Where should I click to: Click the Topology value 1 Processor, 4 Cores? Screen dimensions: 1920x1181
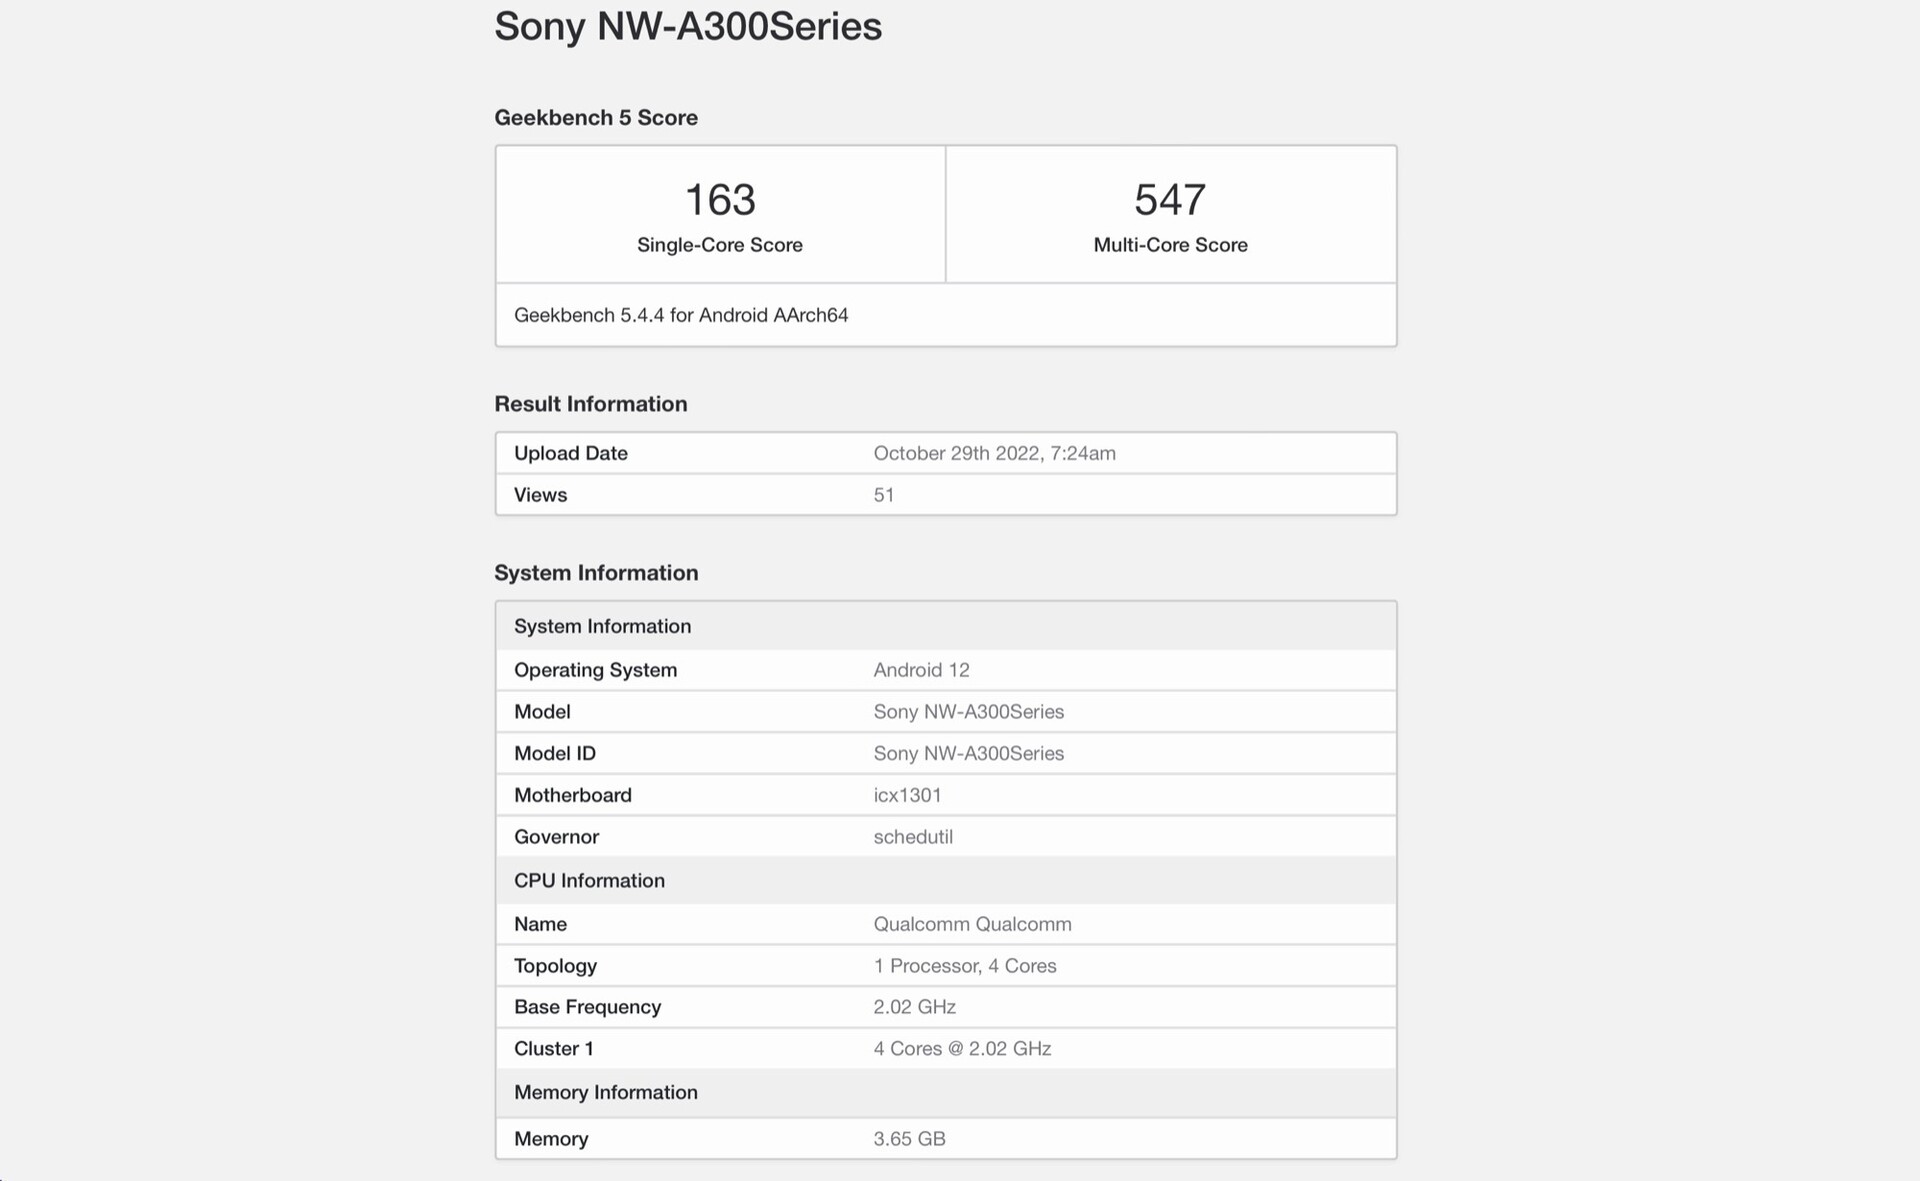pyautogui.click(x=964, y=966)
